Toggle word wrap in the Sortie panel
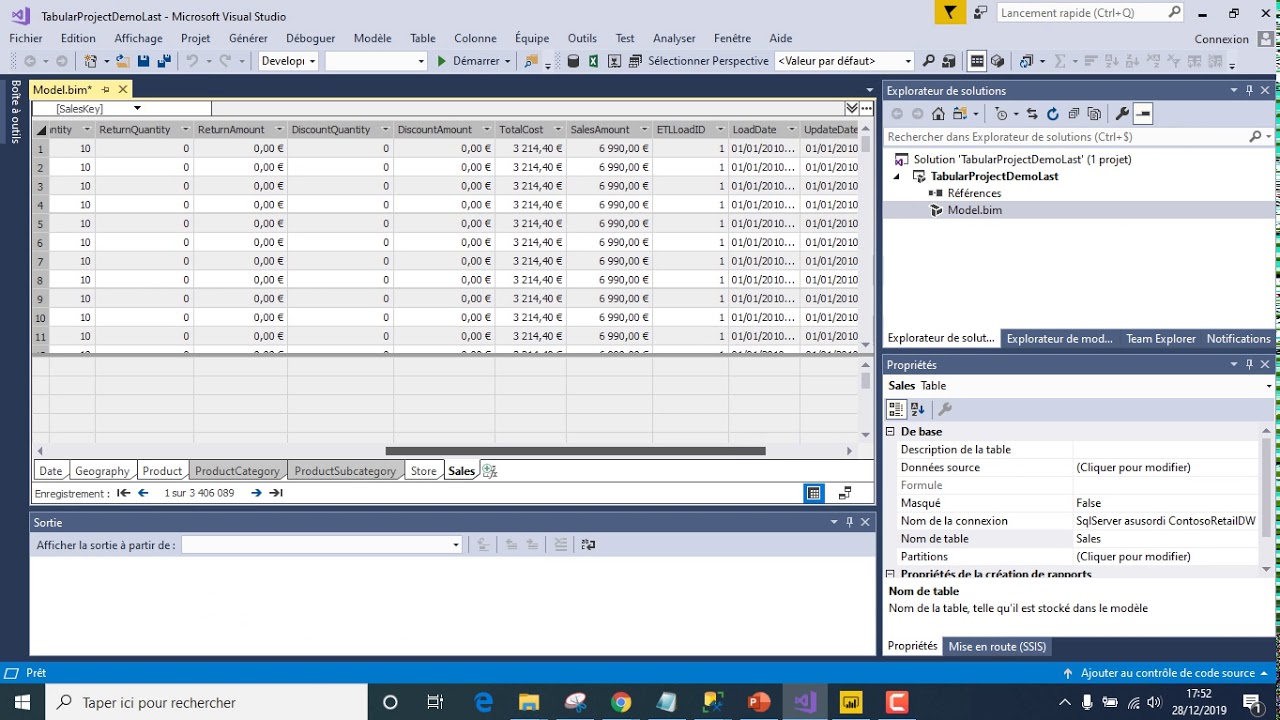 click(x=588, y=545)
